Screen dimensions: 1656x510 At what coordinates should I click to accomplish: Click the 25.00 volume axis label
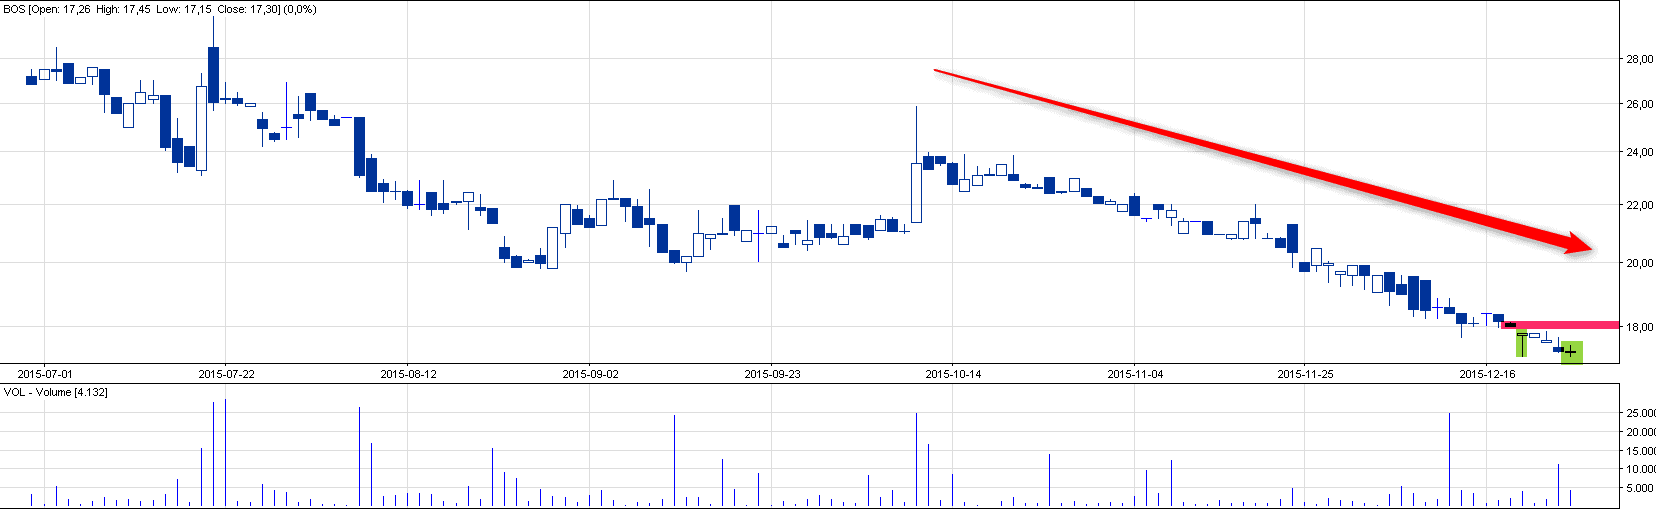point(1640,413)
